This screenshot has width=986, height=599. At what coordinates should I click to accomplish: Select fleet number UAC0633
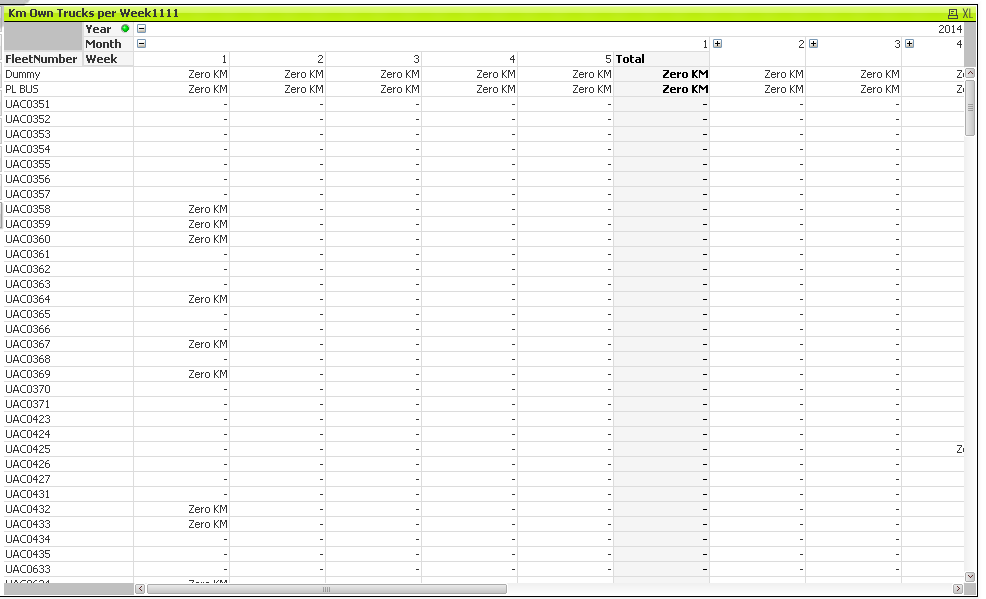click(x=28, y=569)
